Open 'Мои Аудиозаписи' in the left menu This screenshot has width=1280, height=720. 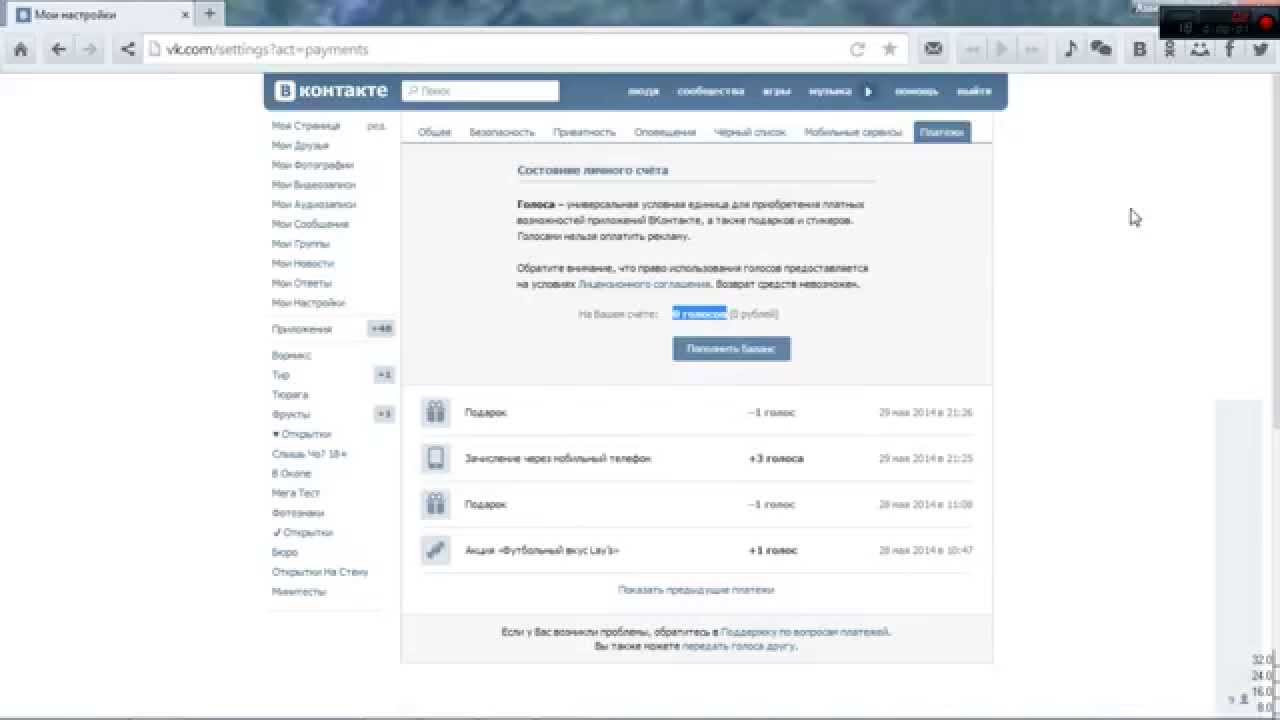point(313,204)
